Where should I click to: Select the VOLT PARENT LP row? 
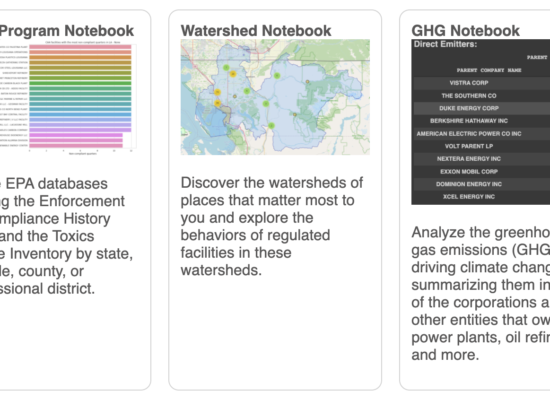tap(482, 146)
